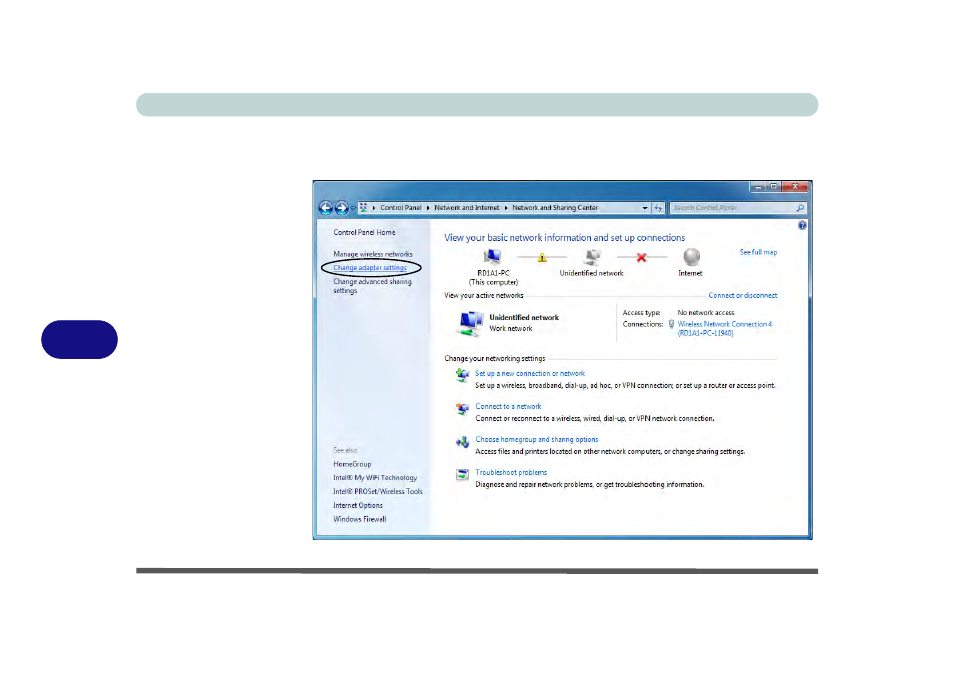954x673 pixels.
Task: Open Change adapter settings link
Action: (x=370, y=268)
